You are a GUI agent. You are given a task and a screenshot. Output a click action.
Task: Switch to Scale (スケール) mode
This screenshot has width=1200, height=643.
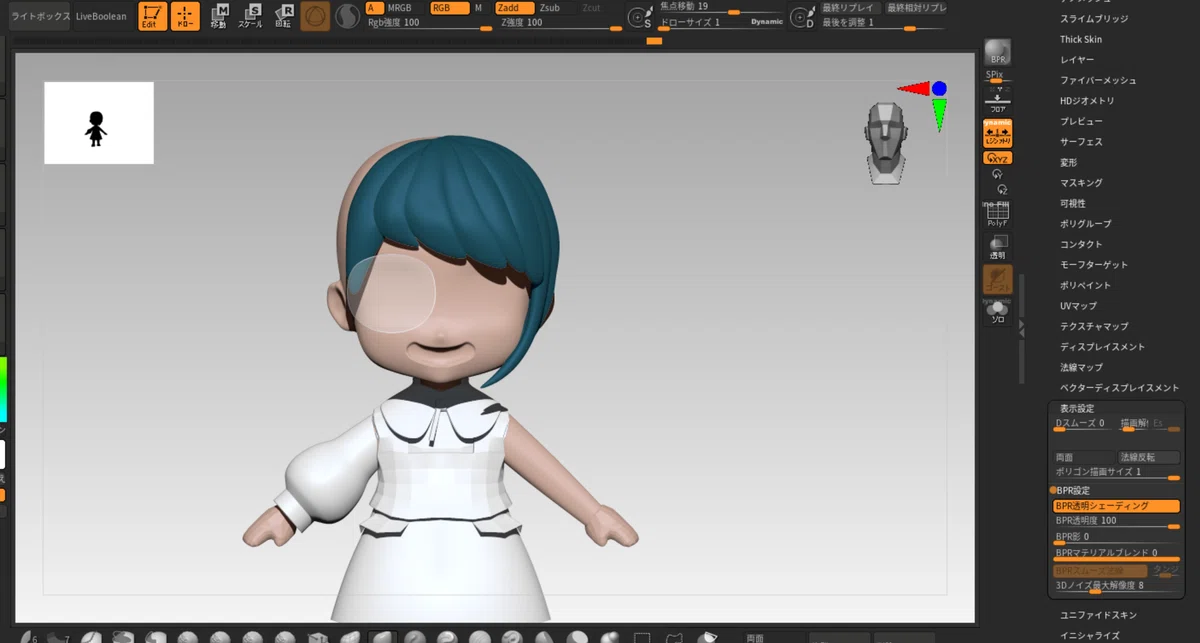pyautogui.click(x=252, y=16)
